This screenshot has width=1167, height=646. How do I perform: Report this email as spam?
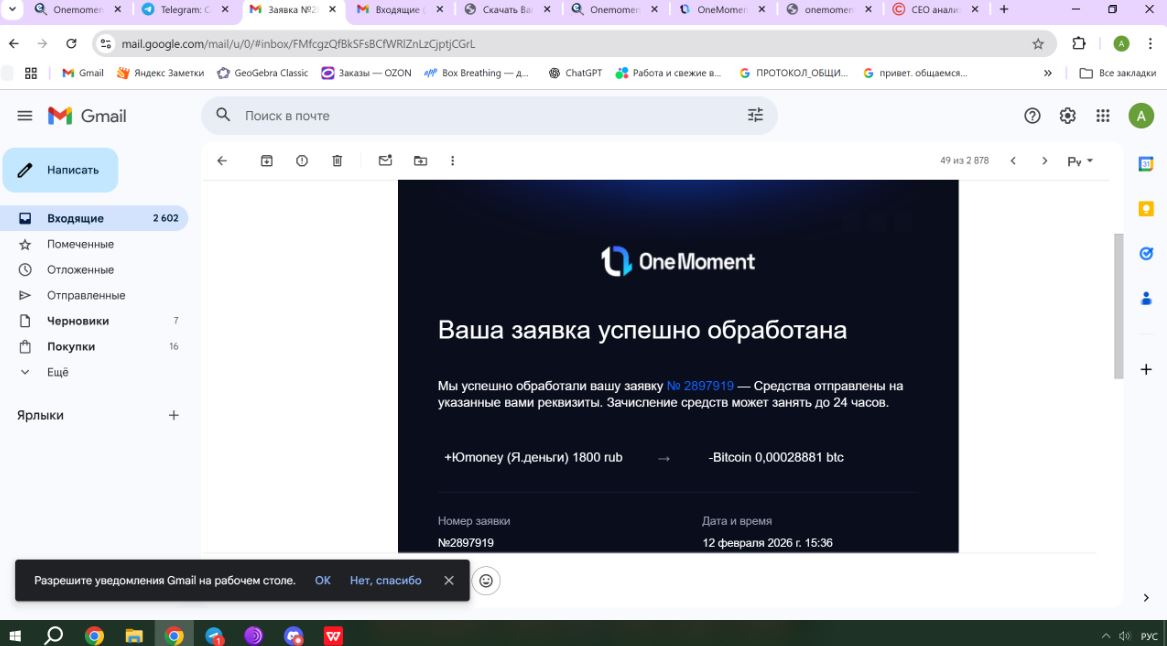(x=302, y=161)
